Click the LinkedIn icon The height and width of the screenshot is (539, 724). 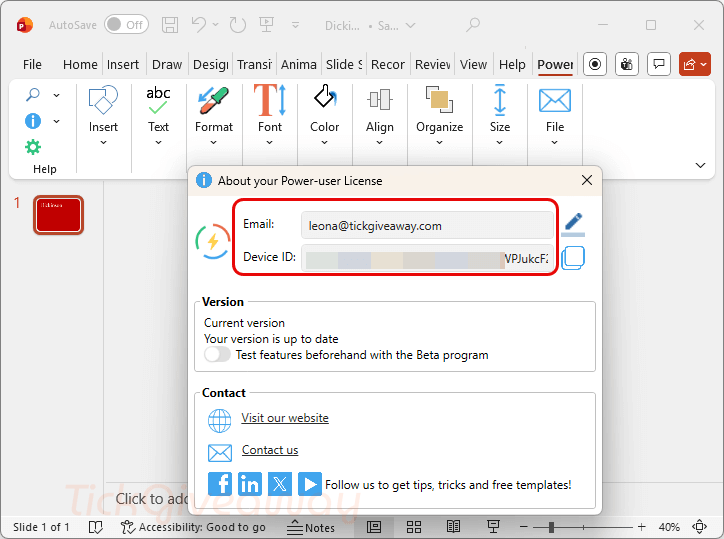250,484
